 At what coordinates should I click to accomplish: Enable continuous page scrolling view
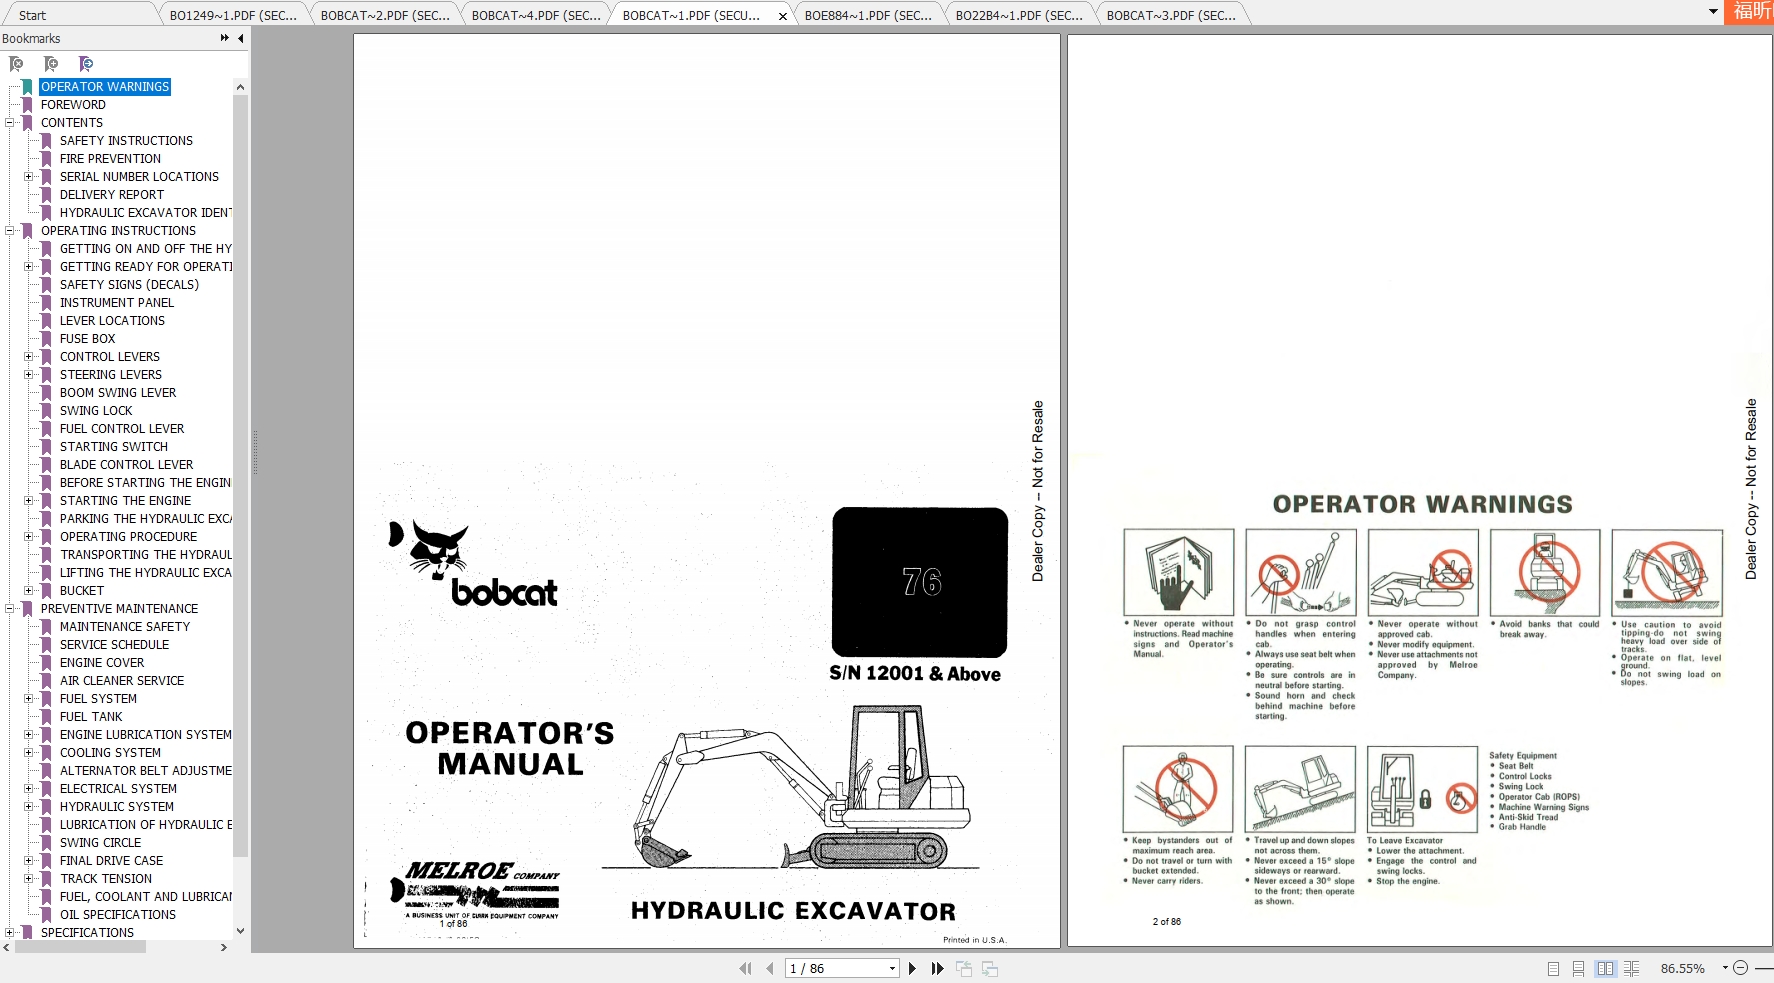(x=1578, y=968)
